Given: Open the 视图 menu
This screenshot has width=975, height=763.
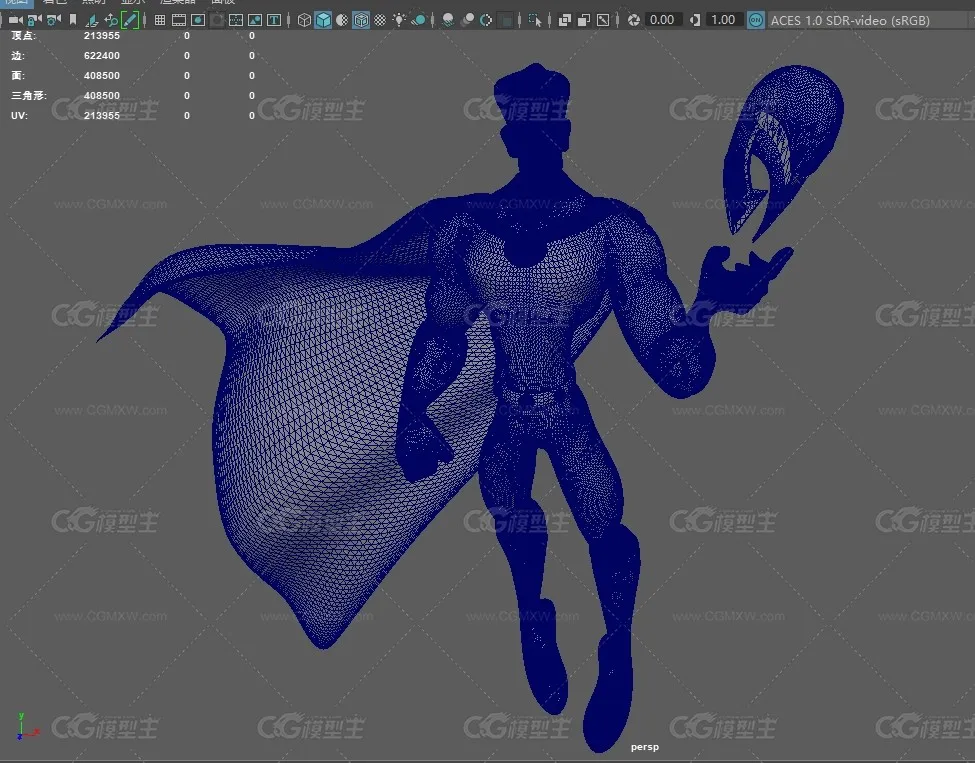Looking at the screenshot, I should [x=16, y=2].
